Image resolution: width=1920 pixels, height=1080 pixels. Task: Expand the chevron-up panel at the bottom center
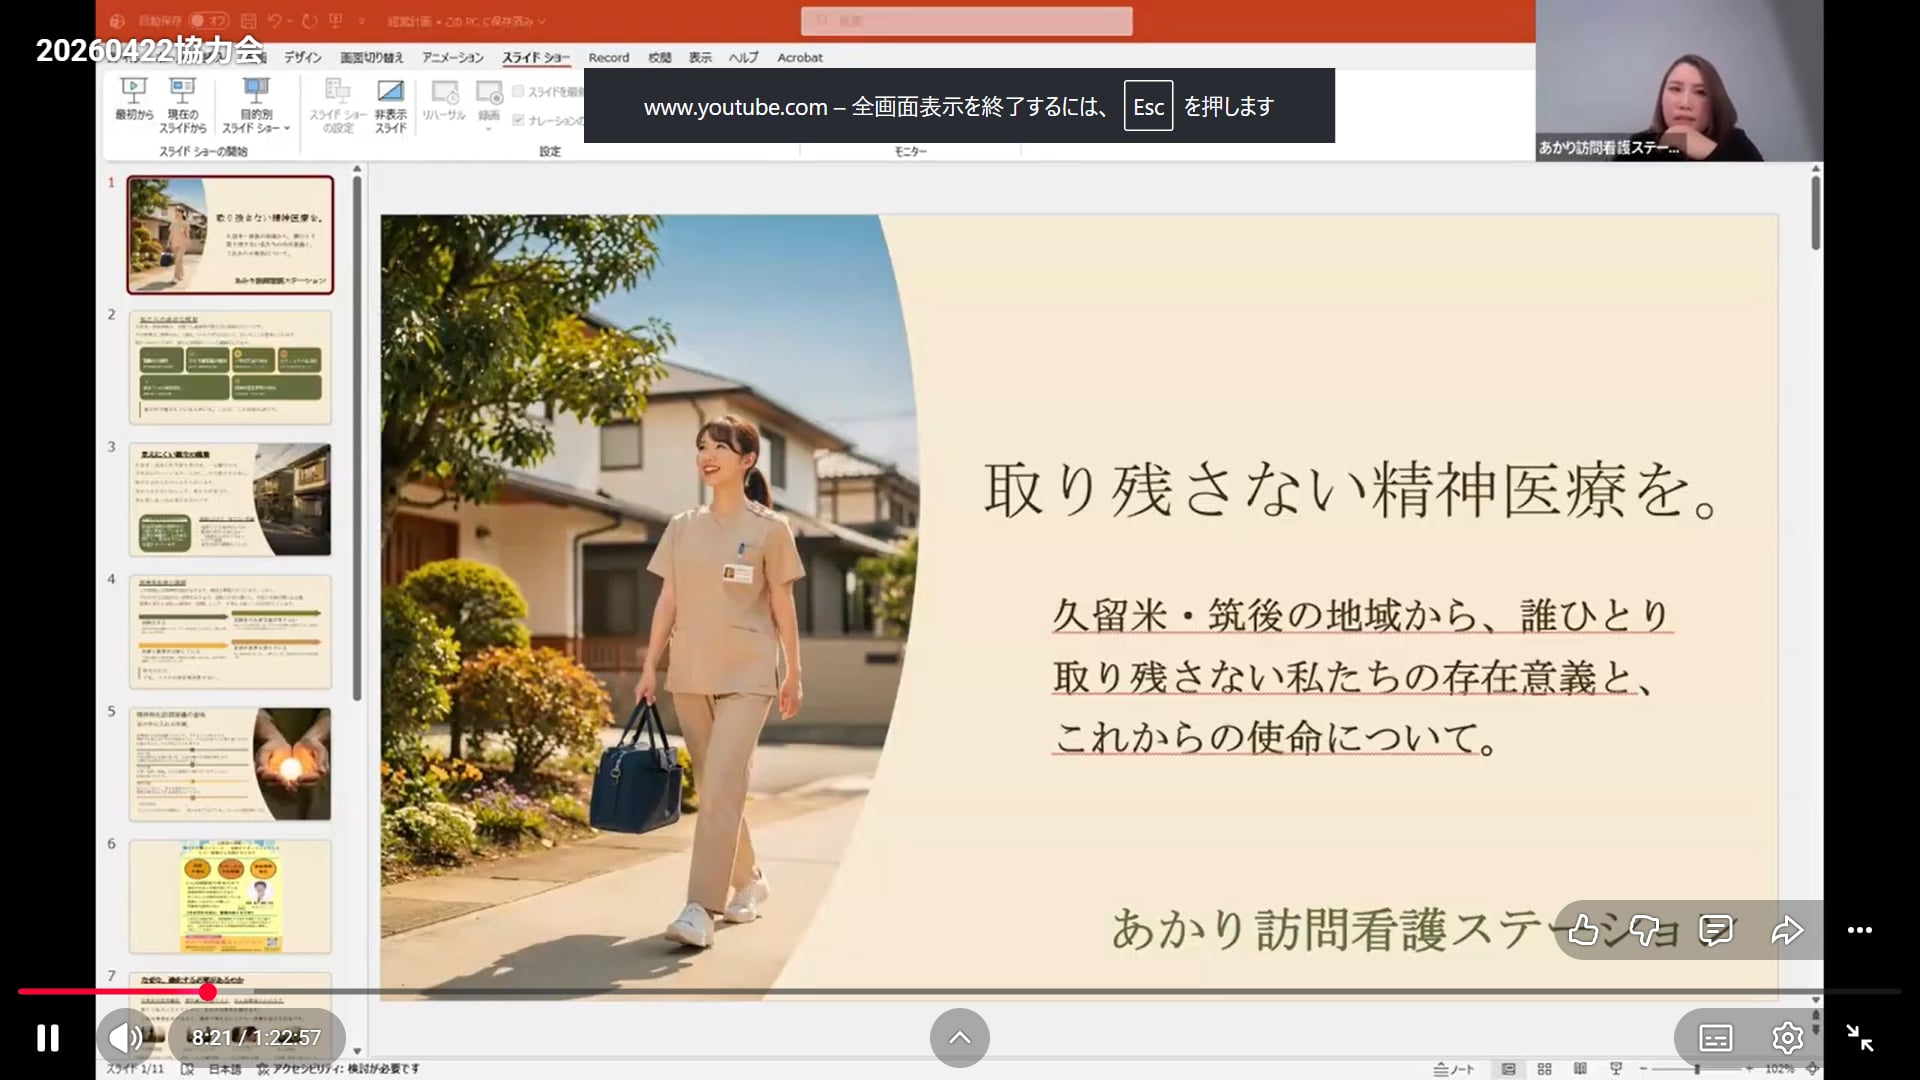(959, 1038)
